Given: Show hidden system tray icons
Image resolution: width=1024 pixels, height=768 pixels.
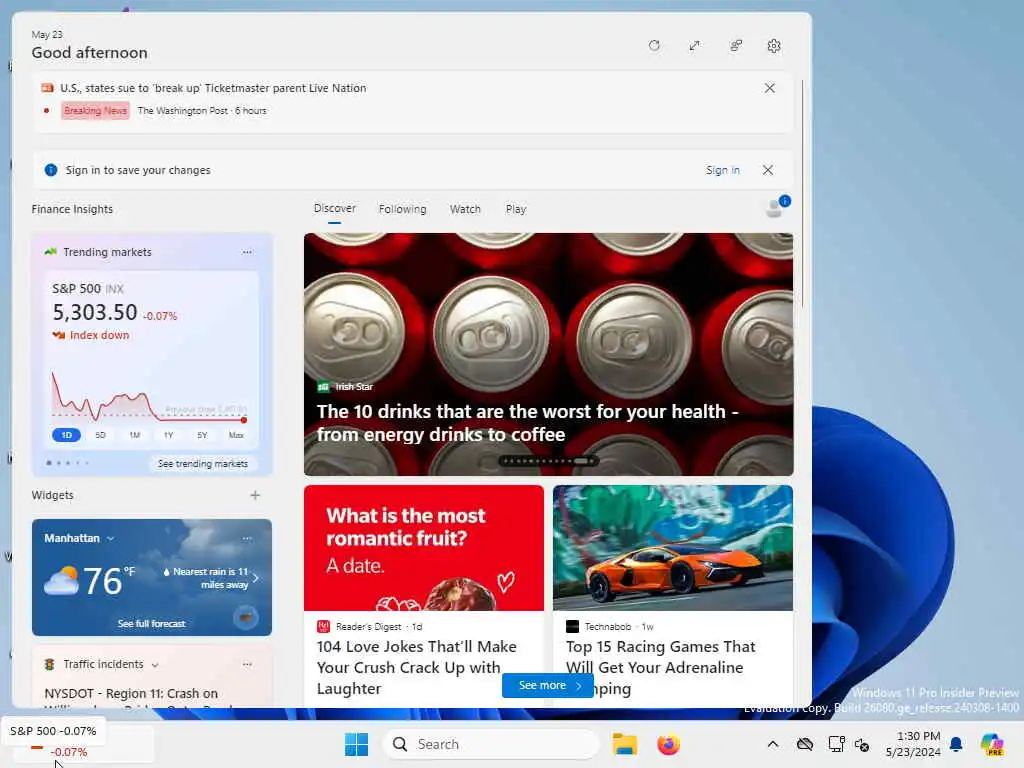Looking at the screenshot, I should [x=773, y=744].
